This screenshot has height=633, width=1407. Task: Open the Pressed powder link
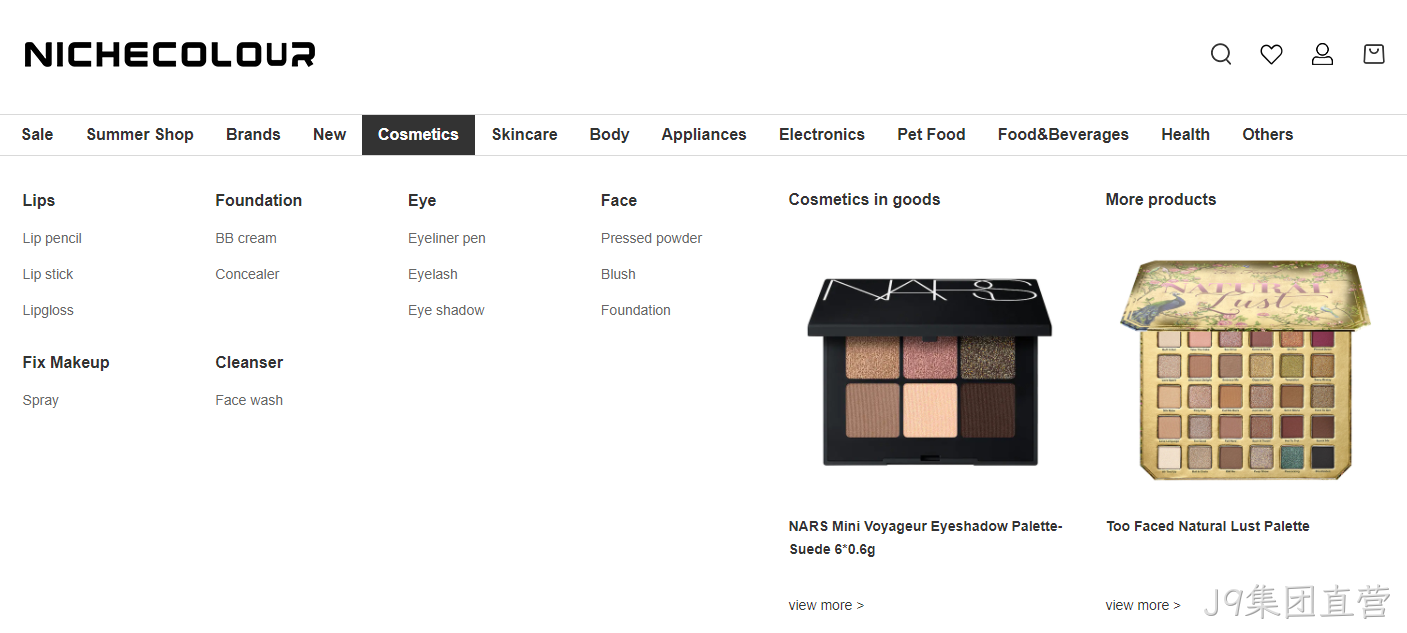pyautogui.click(x=651, y=238)
